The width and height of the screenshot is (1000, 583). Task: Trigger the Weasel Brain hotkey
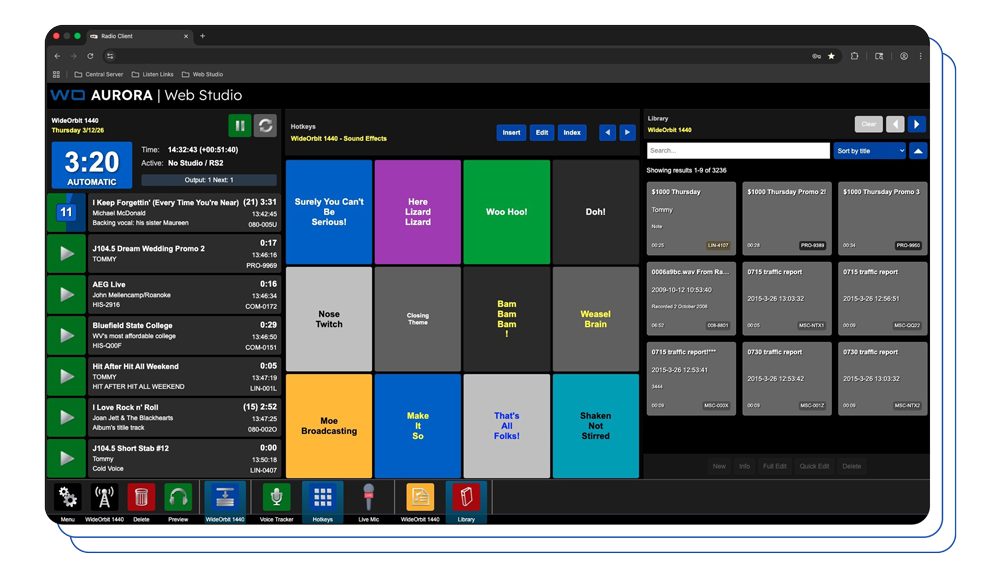click(x=596, y=319)
